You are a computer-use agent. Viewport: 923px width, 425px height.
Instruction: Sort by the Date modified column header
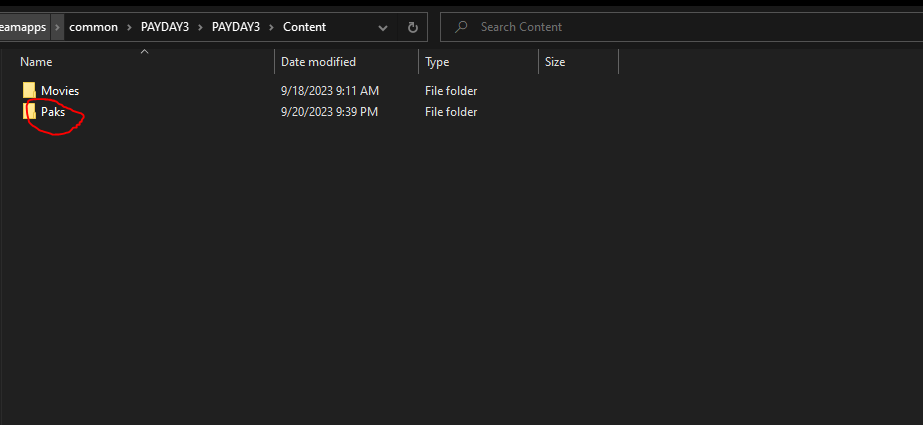click(x=320, y=62)
